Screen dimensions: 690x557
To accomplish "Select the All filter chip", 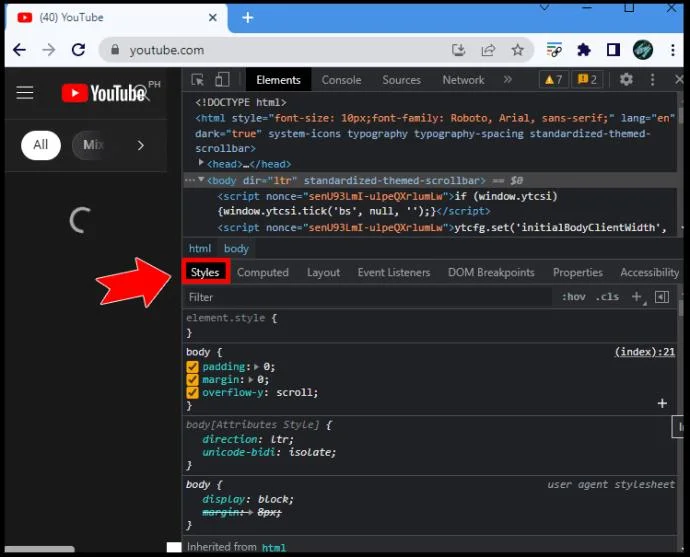I will (41, 145).
